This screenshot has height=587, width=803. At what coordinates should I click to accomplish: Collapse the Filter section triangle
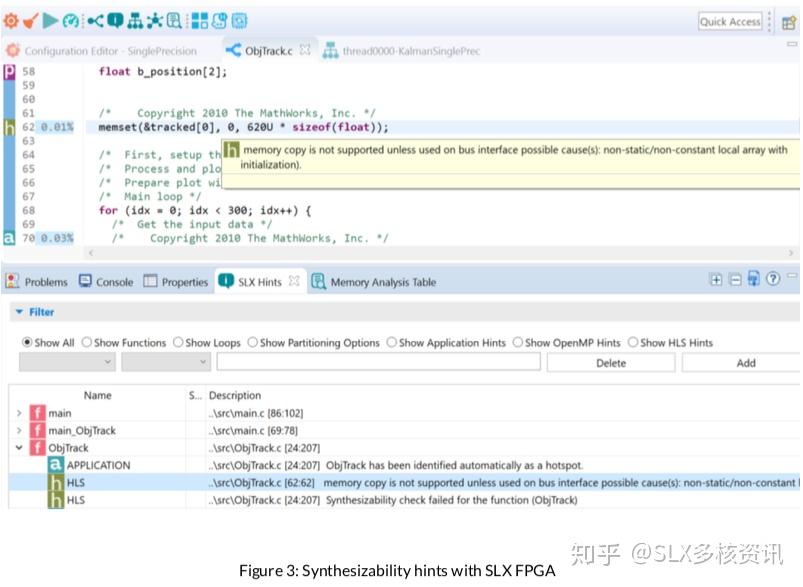[19, 312]
